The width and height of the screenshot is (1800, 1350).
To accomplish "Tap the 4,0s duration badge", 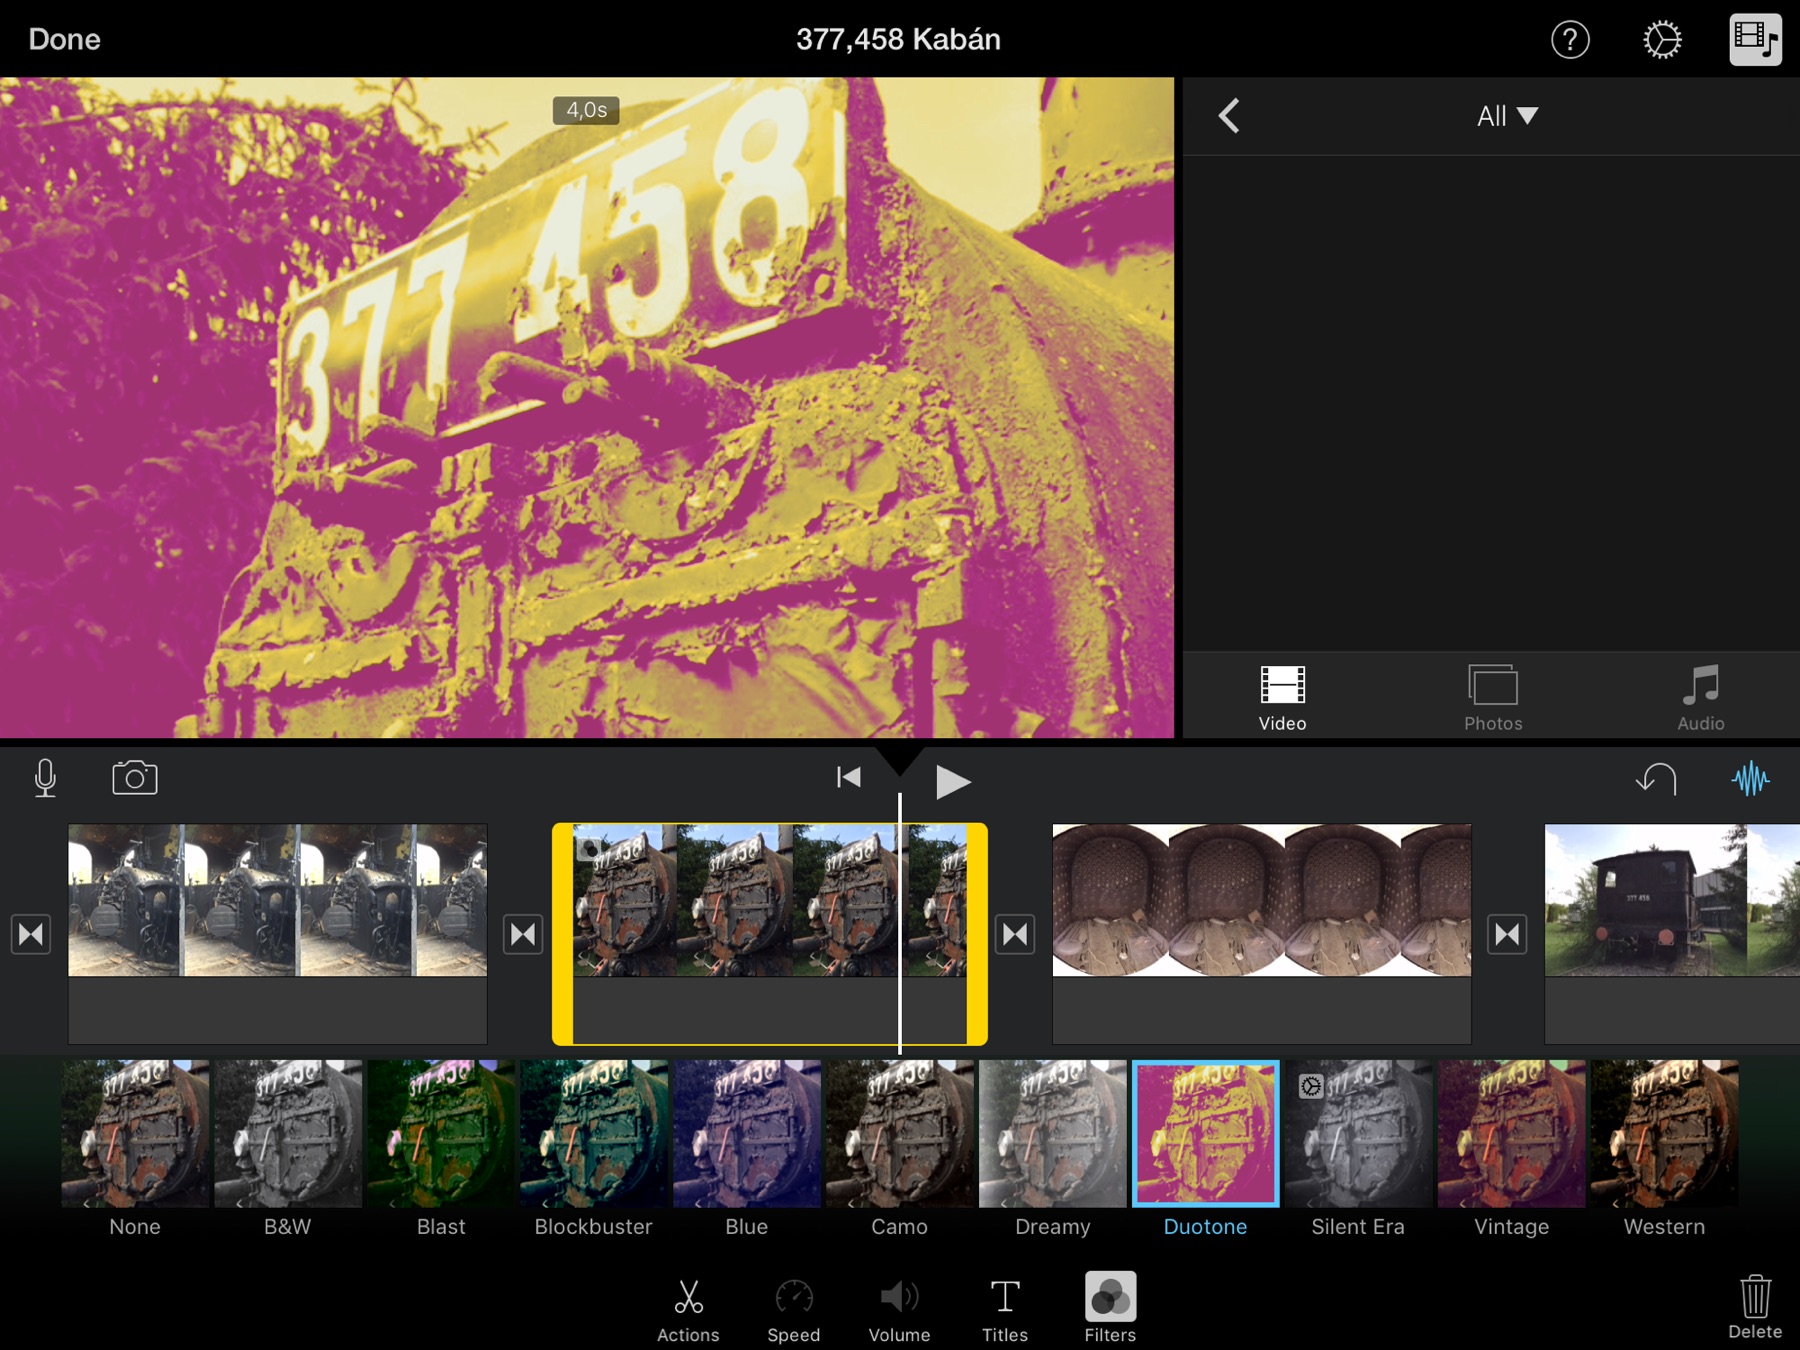I will coord(587,110).
